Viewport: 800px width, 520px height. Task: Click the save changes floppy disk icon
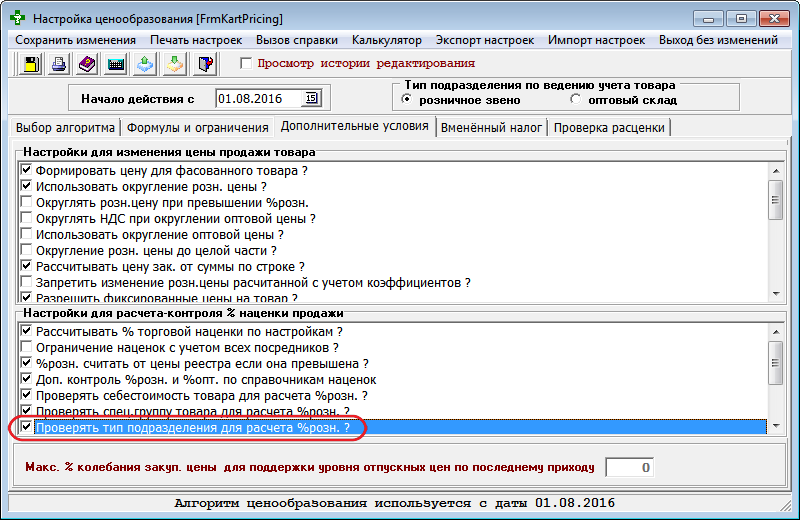click(30, 65)
